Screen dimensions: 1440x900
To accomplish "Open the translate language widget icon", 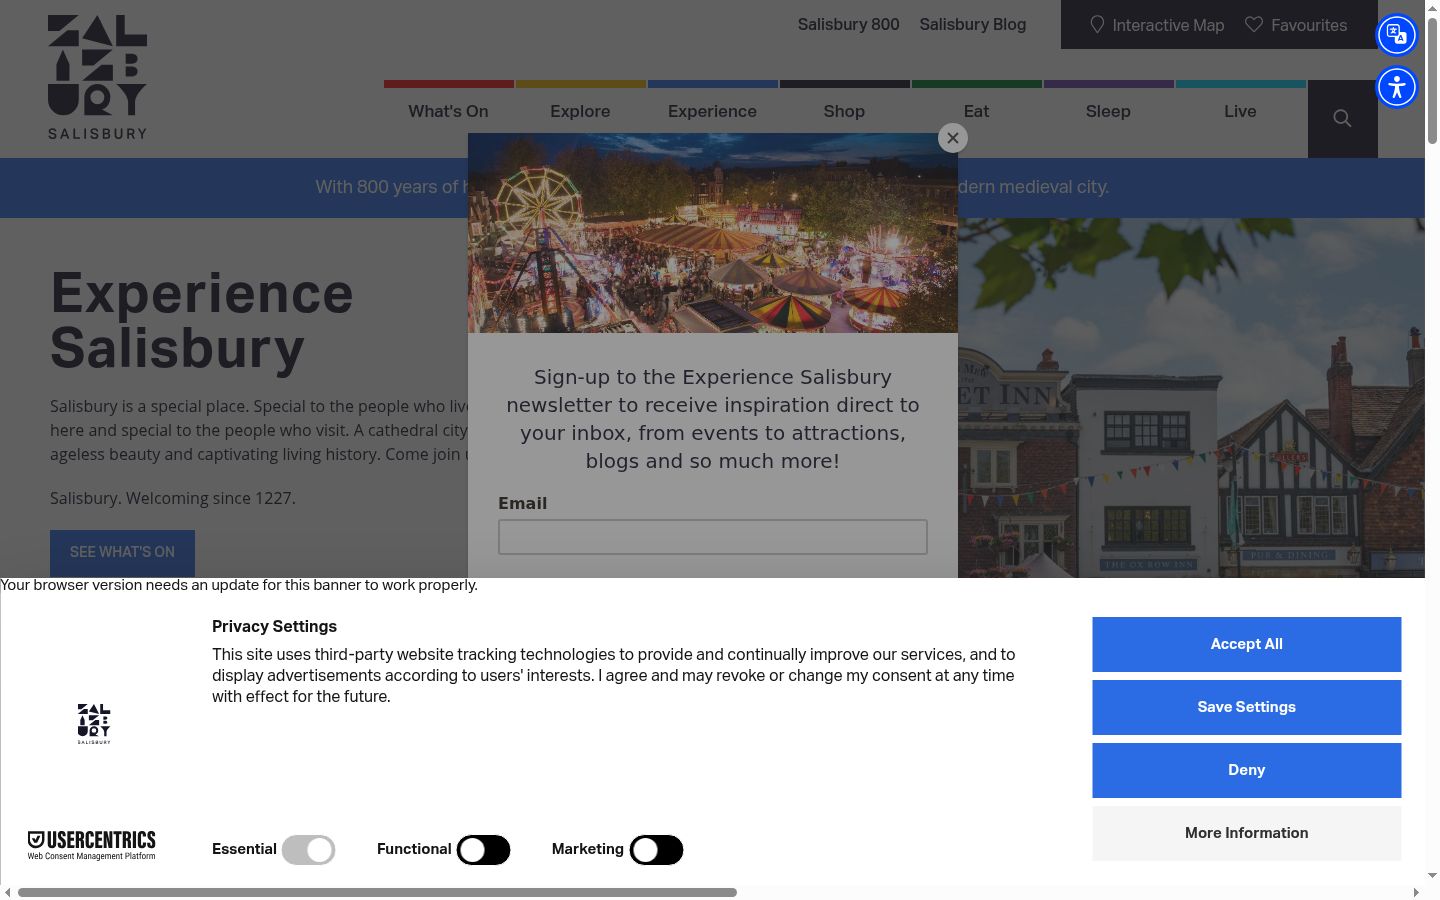I will point(1397,35).
